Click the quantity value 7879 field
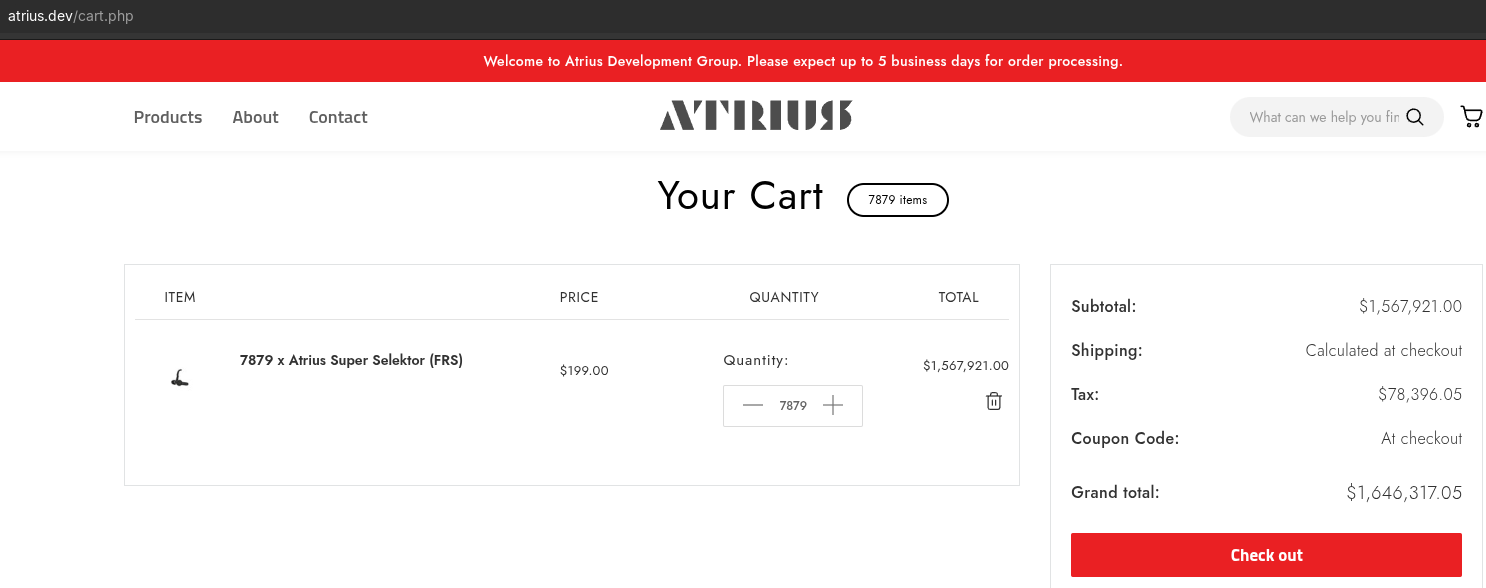The image size is (1486, 588). click(793, 406)
